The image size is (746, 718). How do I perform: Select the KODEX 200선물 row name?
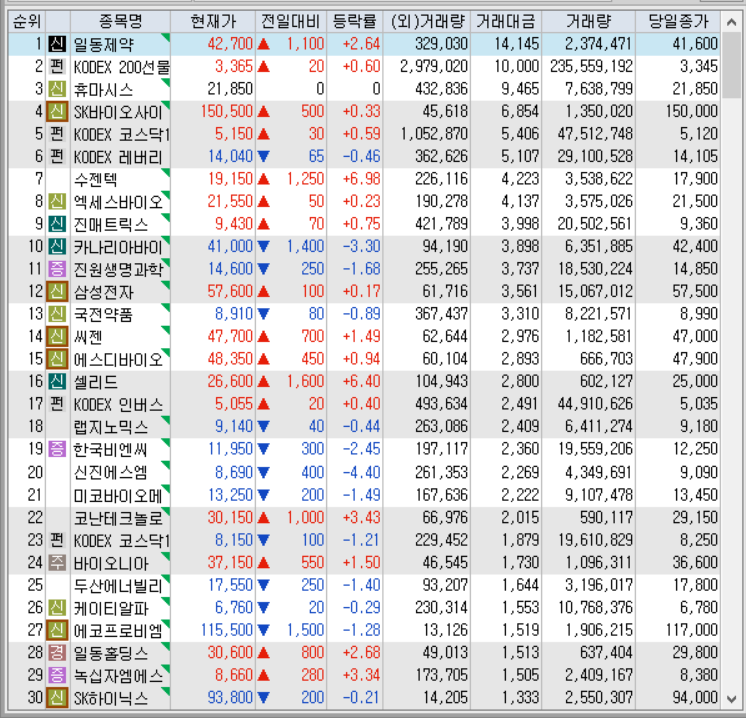click(x=121, y=67)
